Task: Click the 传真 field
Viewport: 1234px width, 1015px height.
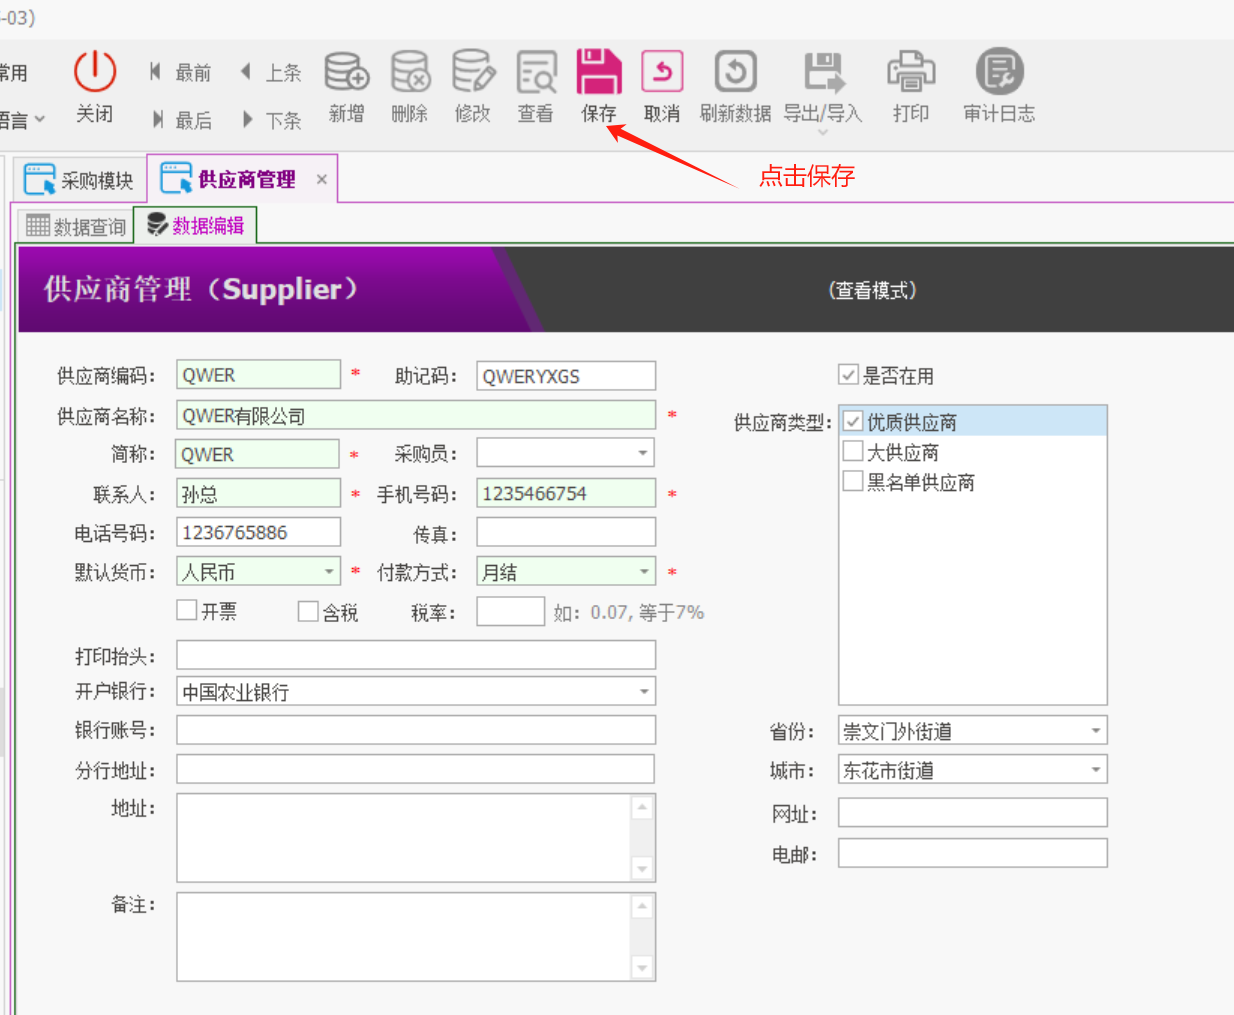Action: pos(566,532)
